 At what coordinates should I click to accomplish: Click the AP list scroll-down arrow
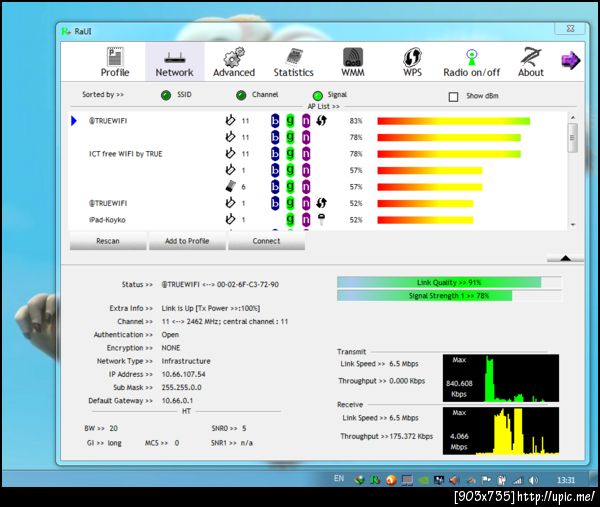pos(572,225)
